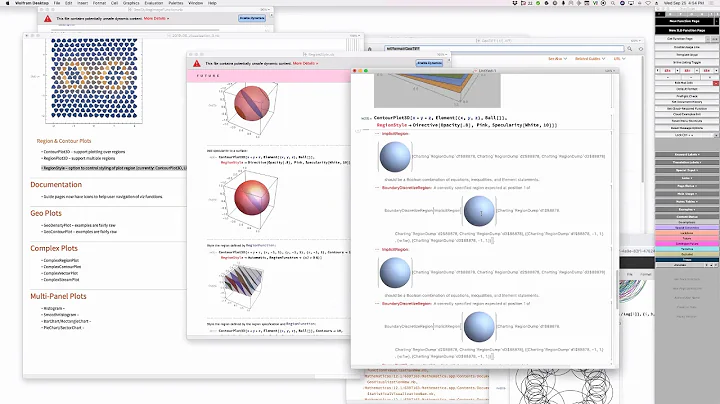720x404 pixels.
Task: Open Notification Center icon
Action: [x=714, y=3]
